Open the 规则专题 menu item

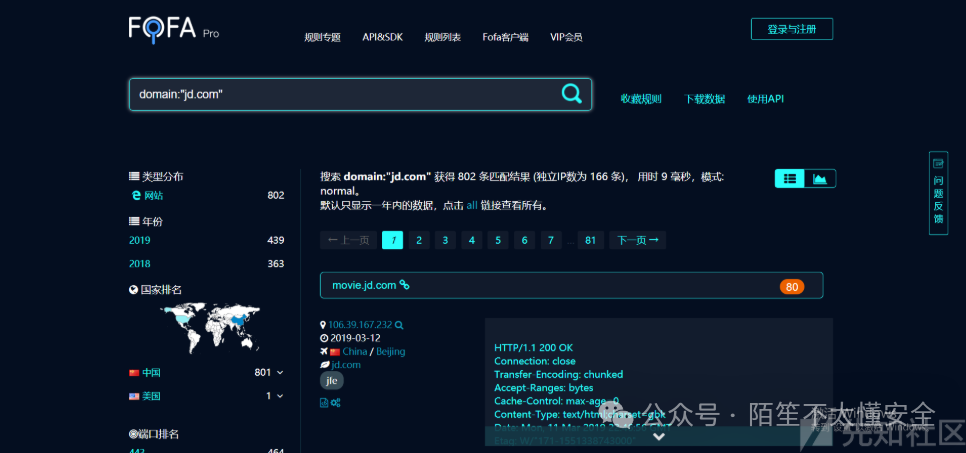322,37
